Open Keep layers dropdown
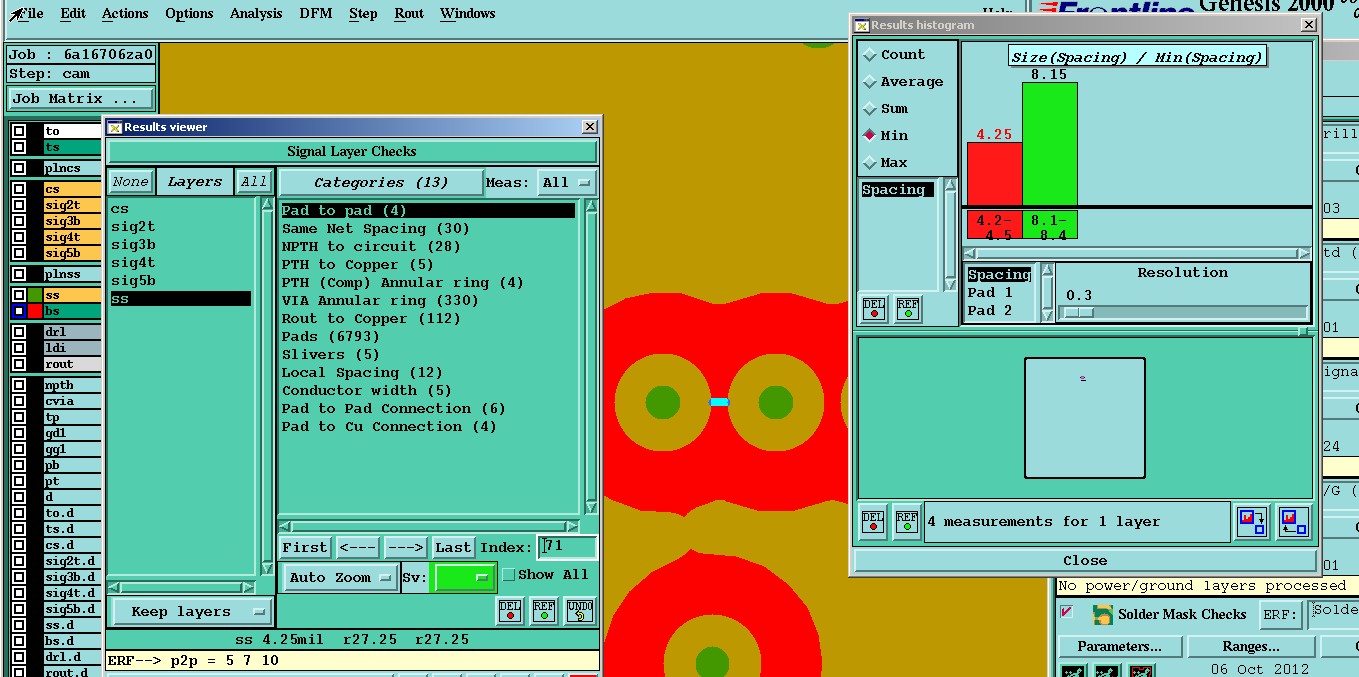 tap(190, 612)
